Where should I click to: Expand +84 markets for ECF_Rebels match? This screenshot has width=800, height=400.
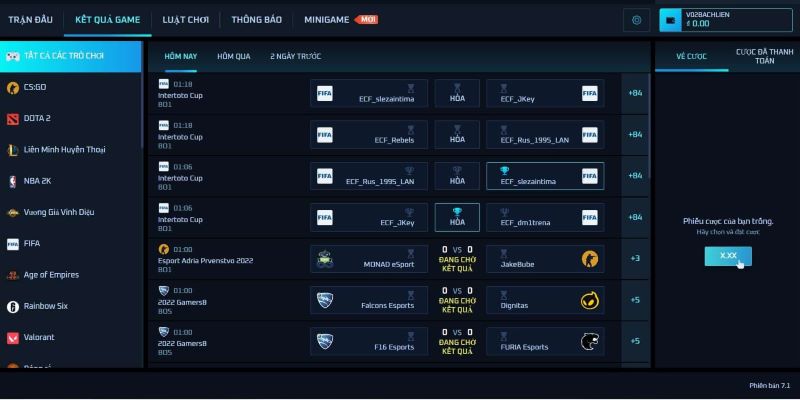[x=634, y=135]
